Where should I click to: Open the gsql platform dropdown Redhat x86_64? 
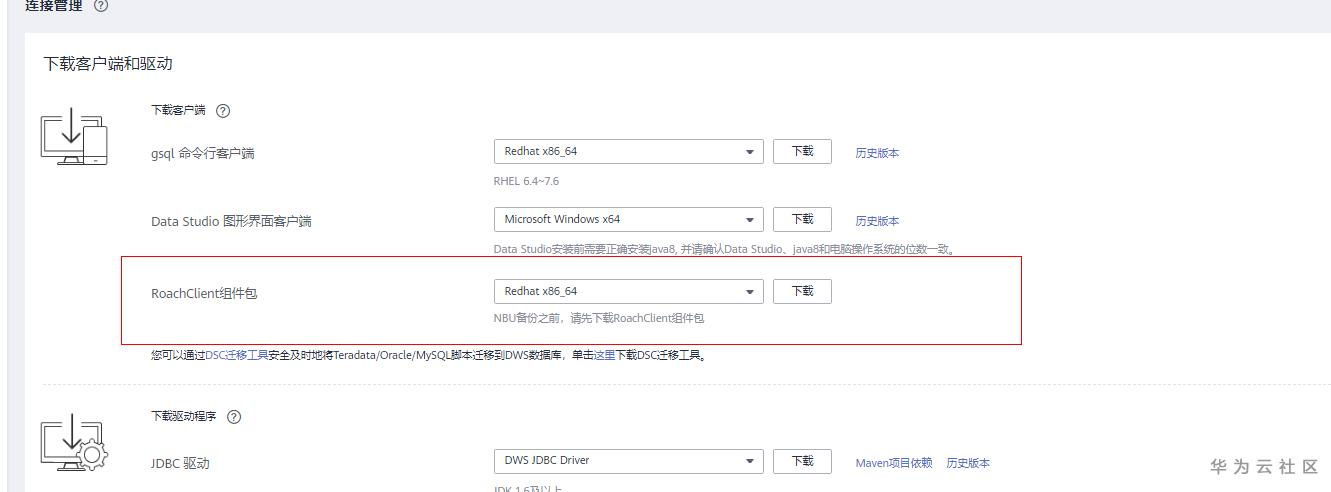(628, 152)
